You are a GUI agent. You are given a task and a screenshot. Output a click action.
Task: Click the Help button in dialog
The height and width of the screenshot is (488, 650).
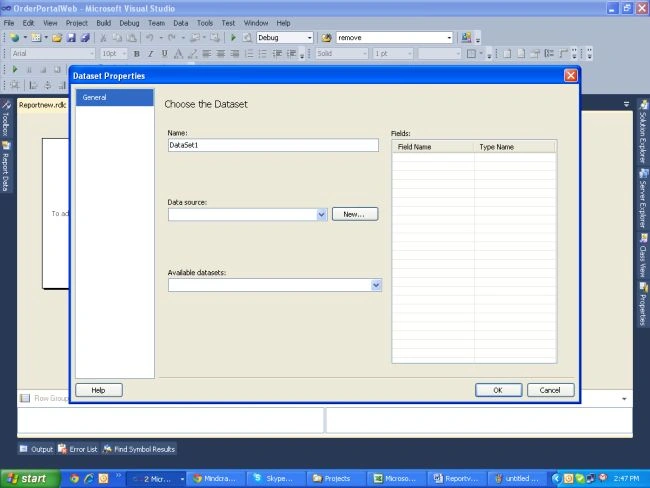click(99, 390)
